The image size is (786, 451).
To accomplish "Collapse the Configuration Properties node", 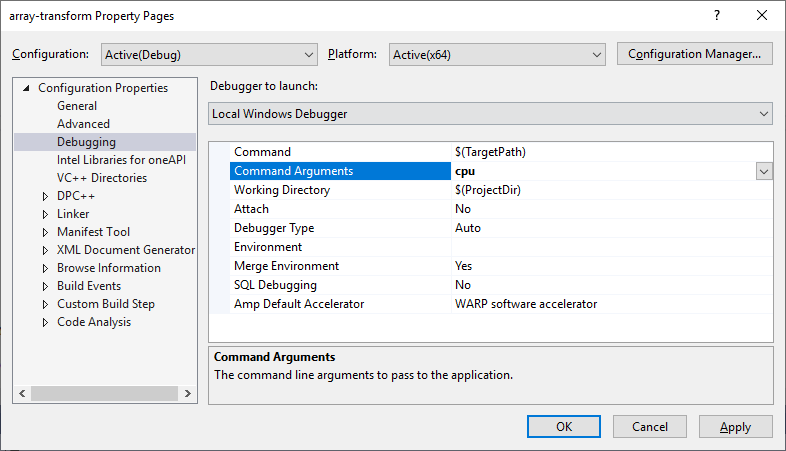I will pyautogui.click(x=26, y=88).
